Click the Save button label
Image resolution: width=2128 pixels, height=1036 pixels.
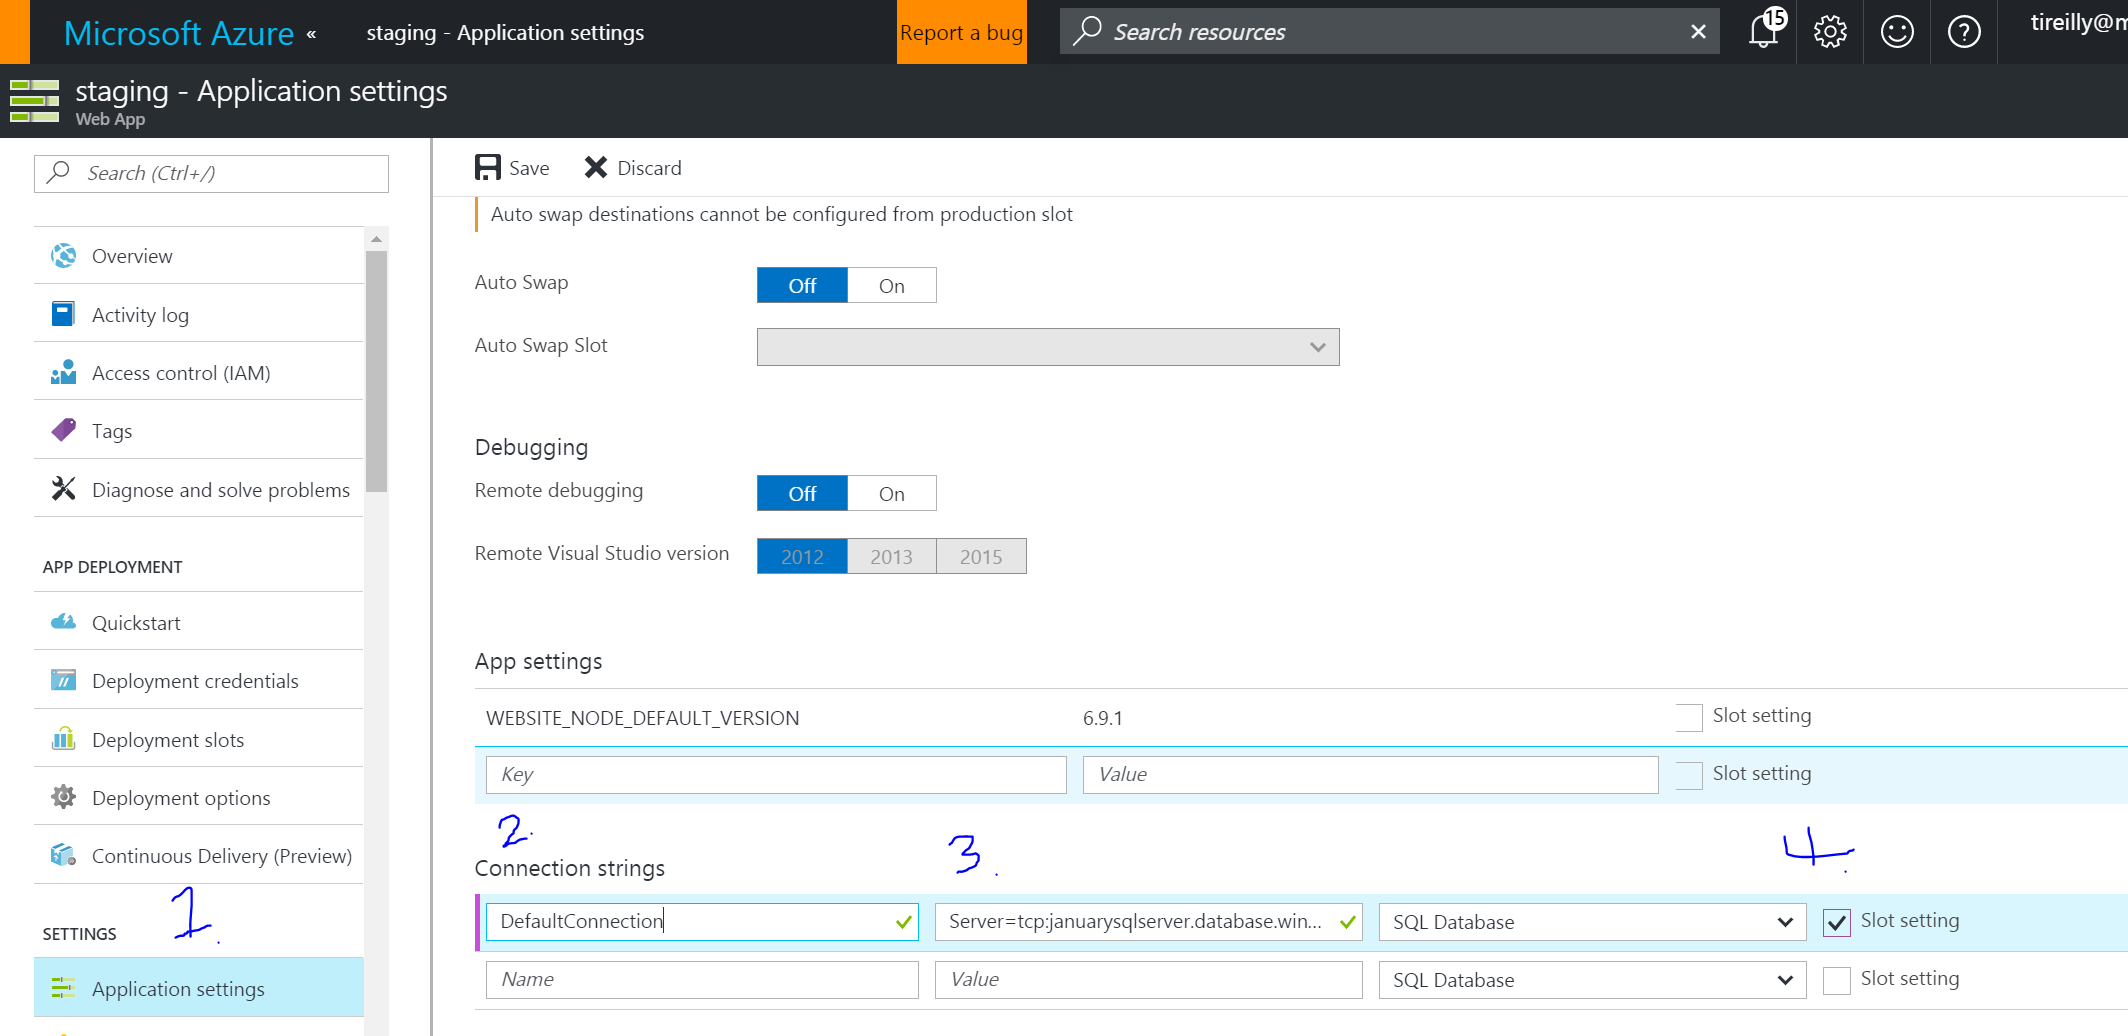click(x=529, y=168)
